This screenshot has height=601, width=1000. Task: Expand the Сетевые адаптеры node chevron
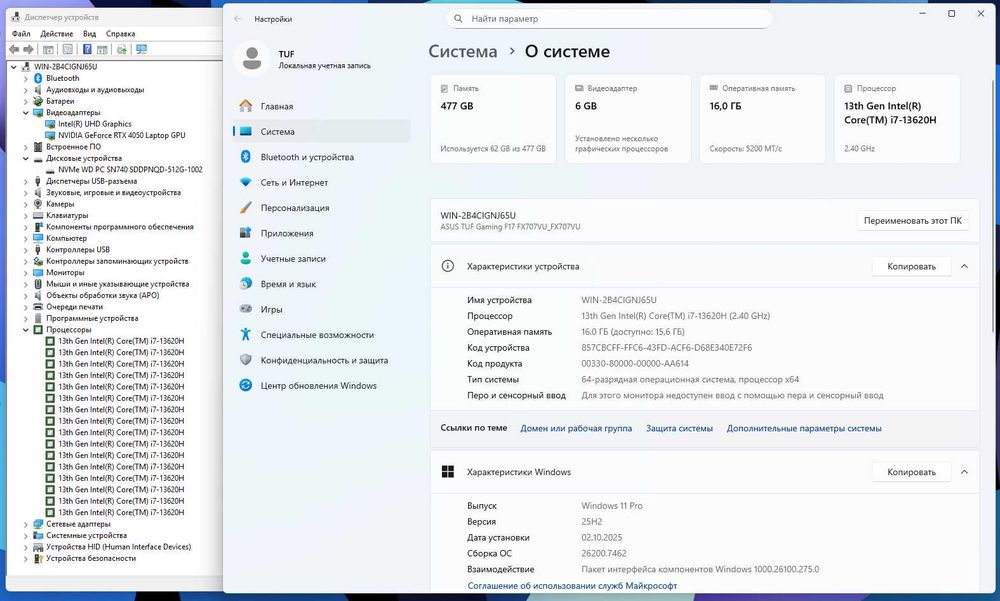[26, 524]
